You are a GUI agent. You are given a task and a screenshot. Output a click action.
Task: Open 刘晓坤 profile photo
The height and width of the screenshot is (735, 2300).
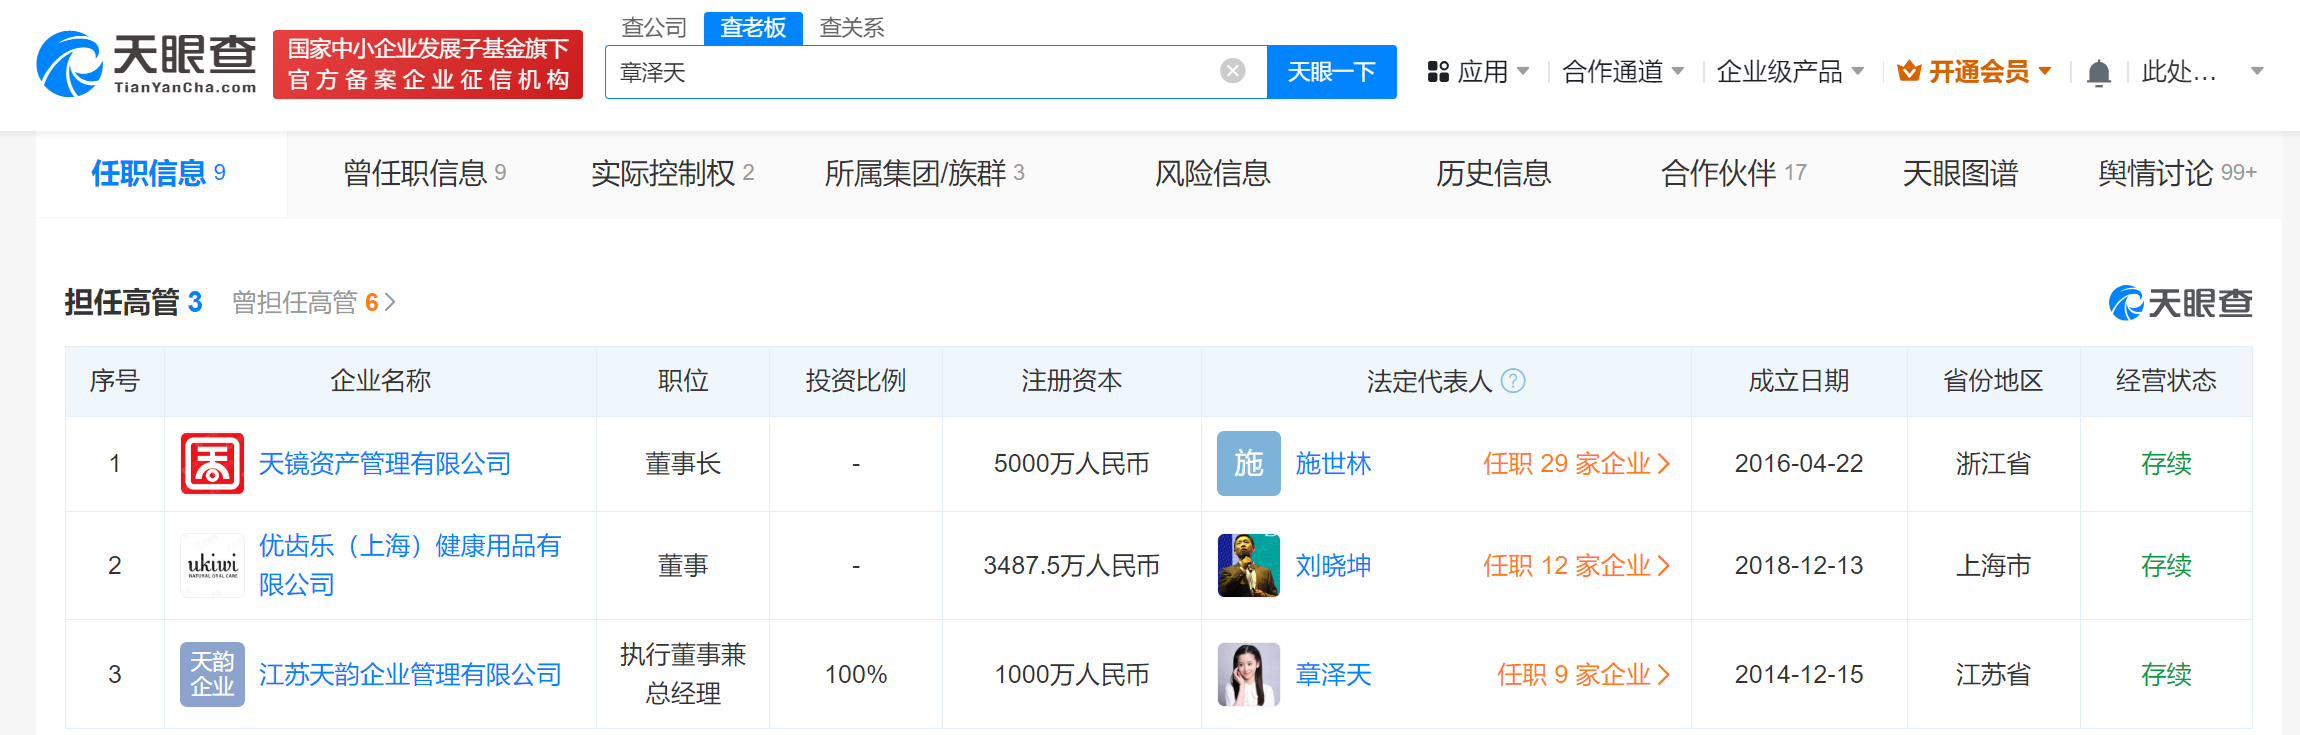coord(1248,566)
